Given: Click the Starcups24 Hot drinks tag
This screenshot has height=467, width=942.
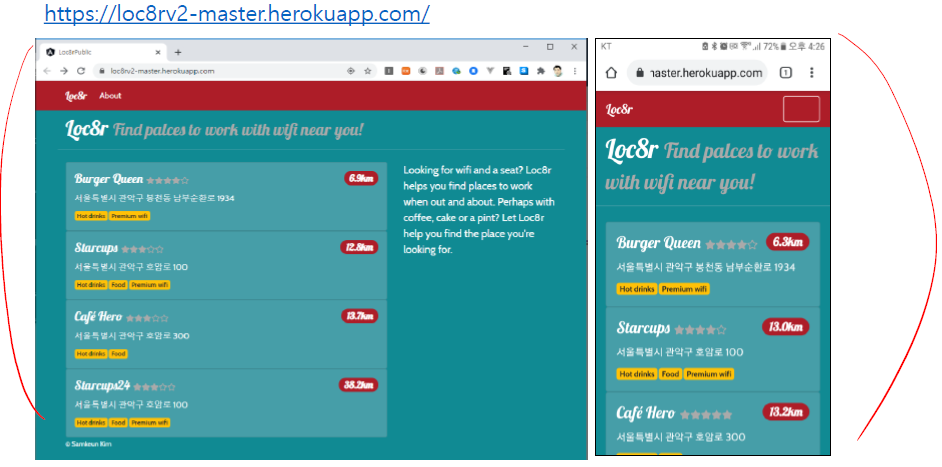Looking at the screenshot, I should point(91,423).
